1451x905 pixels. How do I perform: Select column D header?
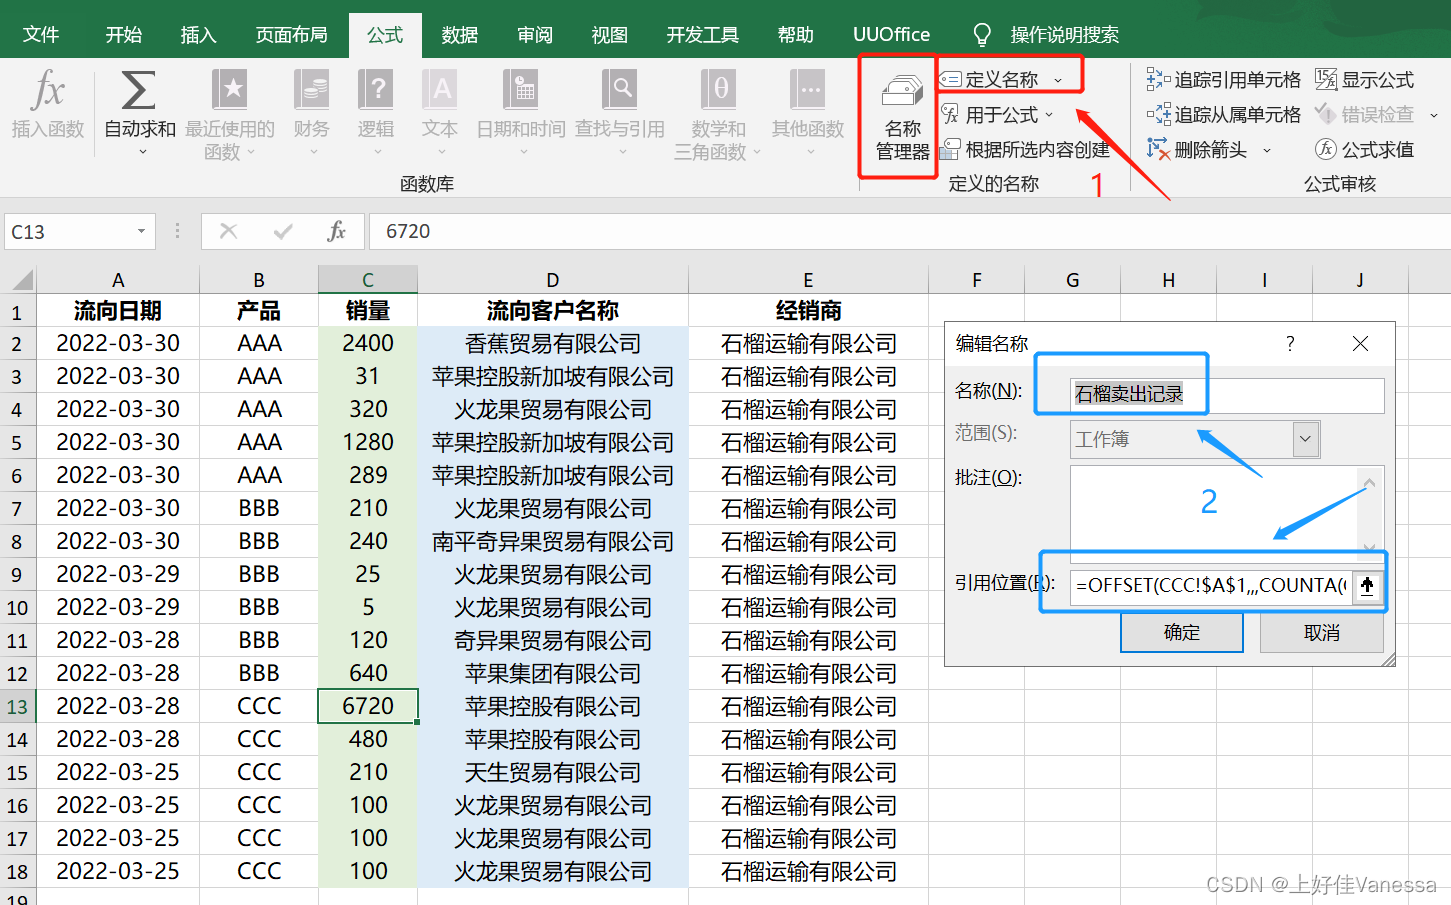(x=553, y=280)
